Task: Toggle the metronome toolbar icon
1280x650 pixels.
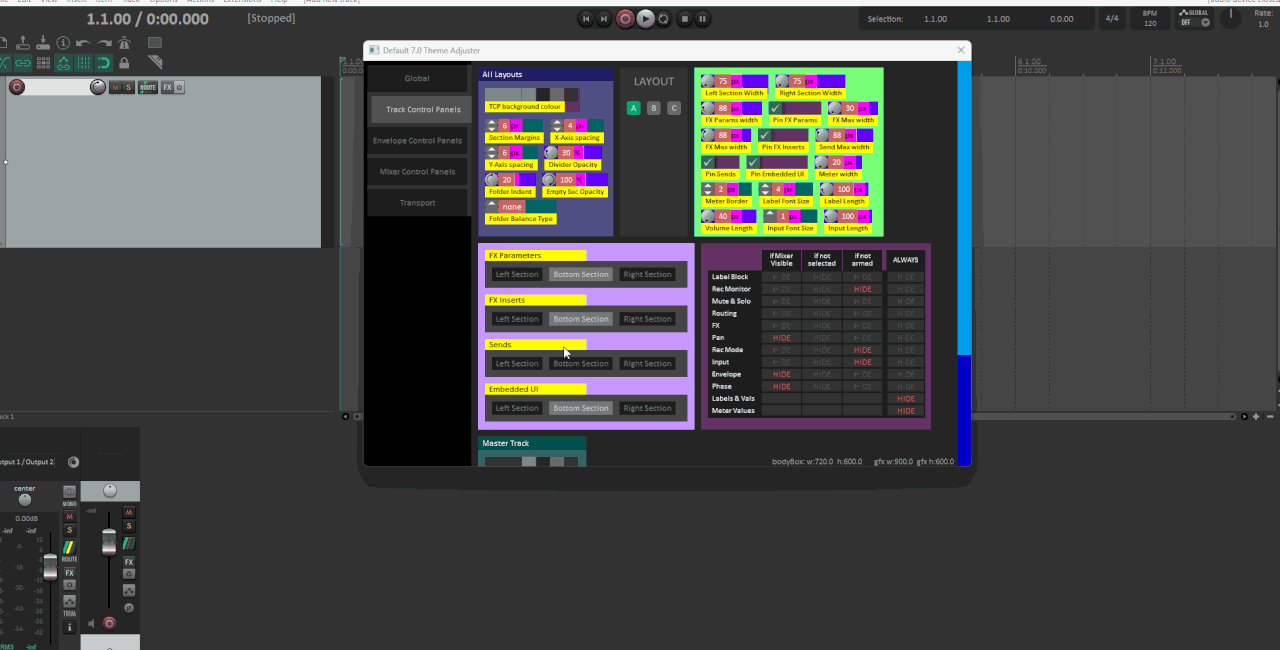Action: [124, 42]
